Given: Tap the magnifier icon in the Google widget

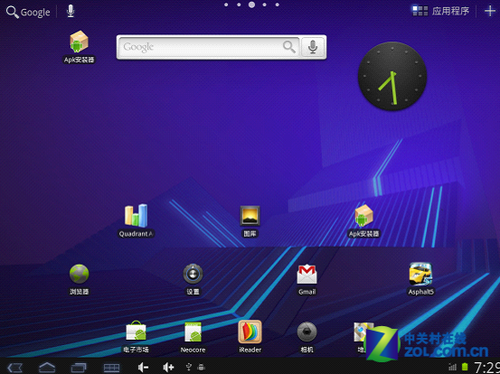Looking at the screenshot, I should point(289,47).
